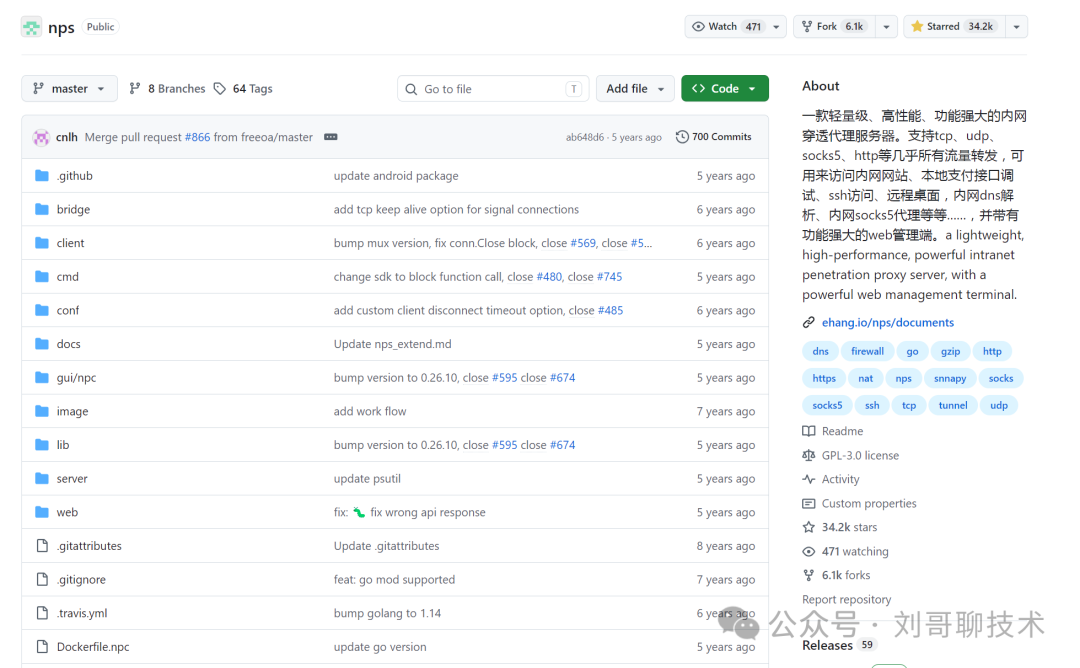Open commit hash ab648d6
Screen dimensions: 1080x668
click(585, 137)
